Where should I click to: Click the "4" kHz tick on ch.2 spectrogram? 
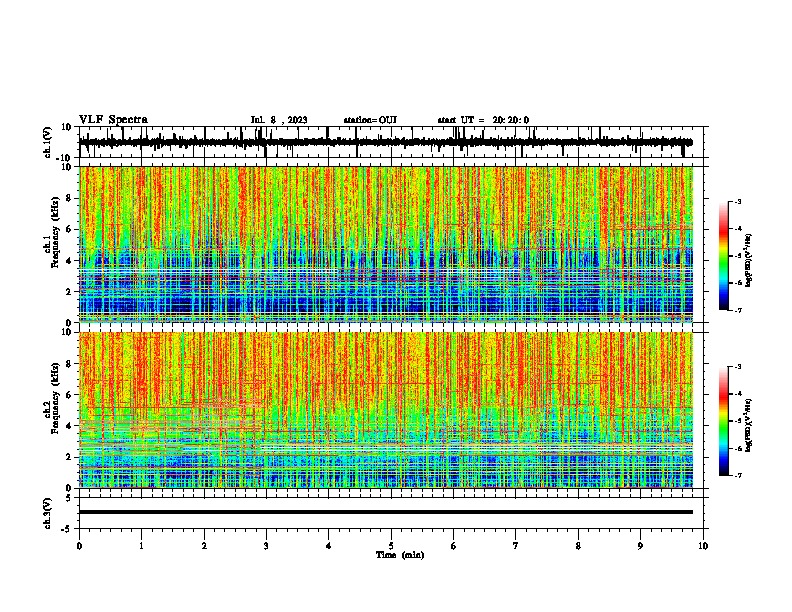coord(70,426)
